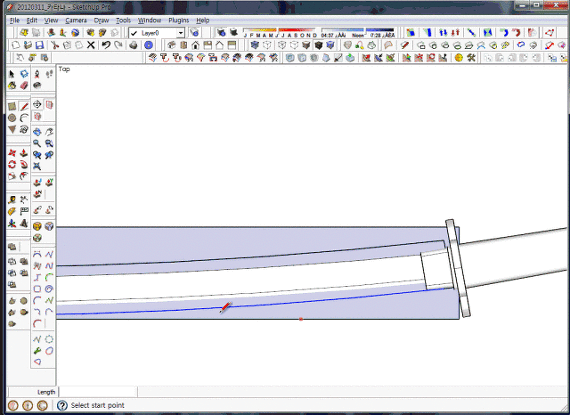Toggle the Monochrome face style
This screenshot has width=570, height=415.
click(x=330, y=45)
